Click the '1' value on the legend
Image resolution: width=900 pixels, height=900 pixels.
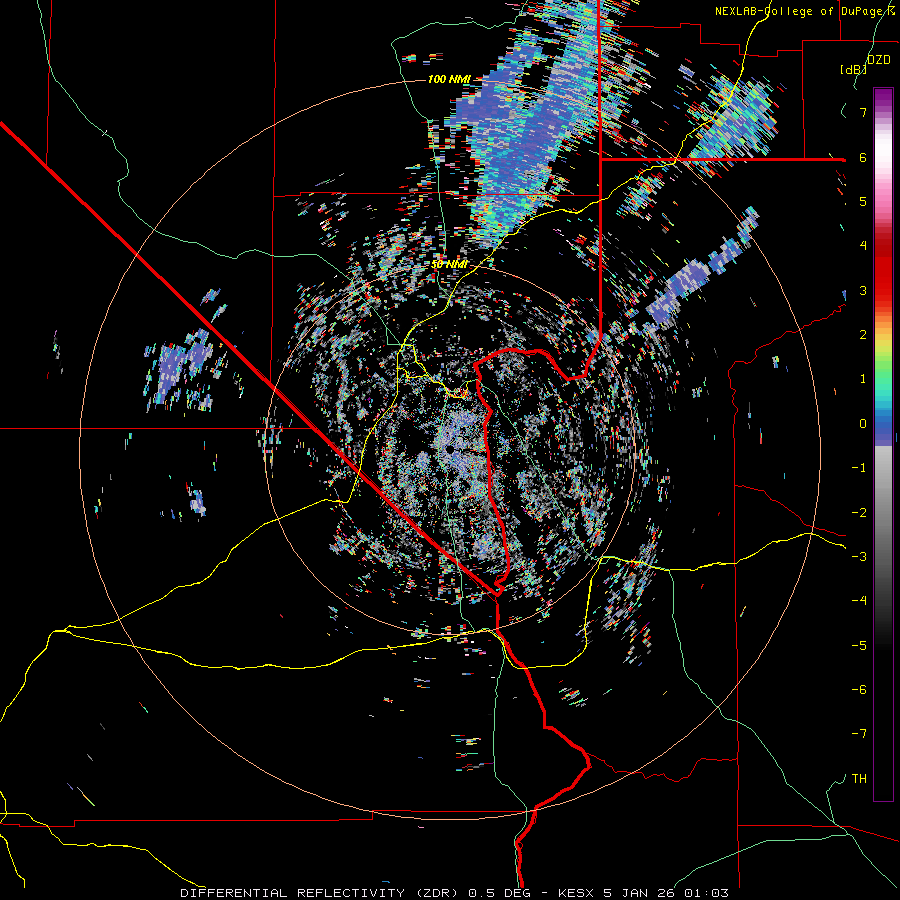(863, 379)
